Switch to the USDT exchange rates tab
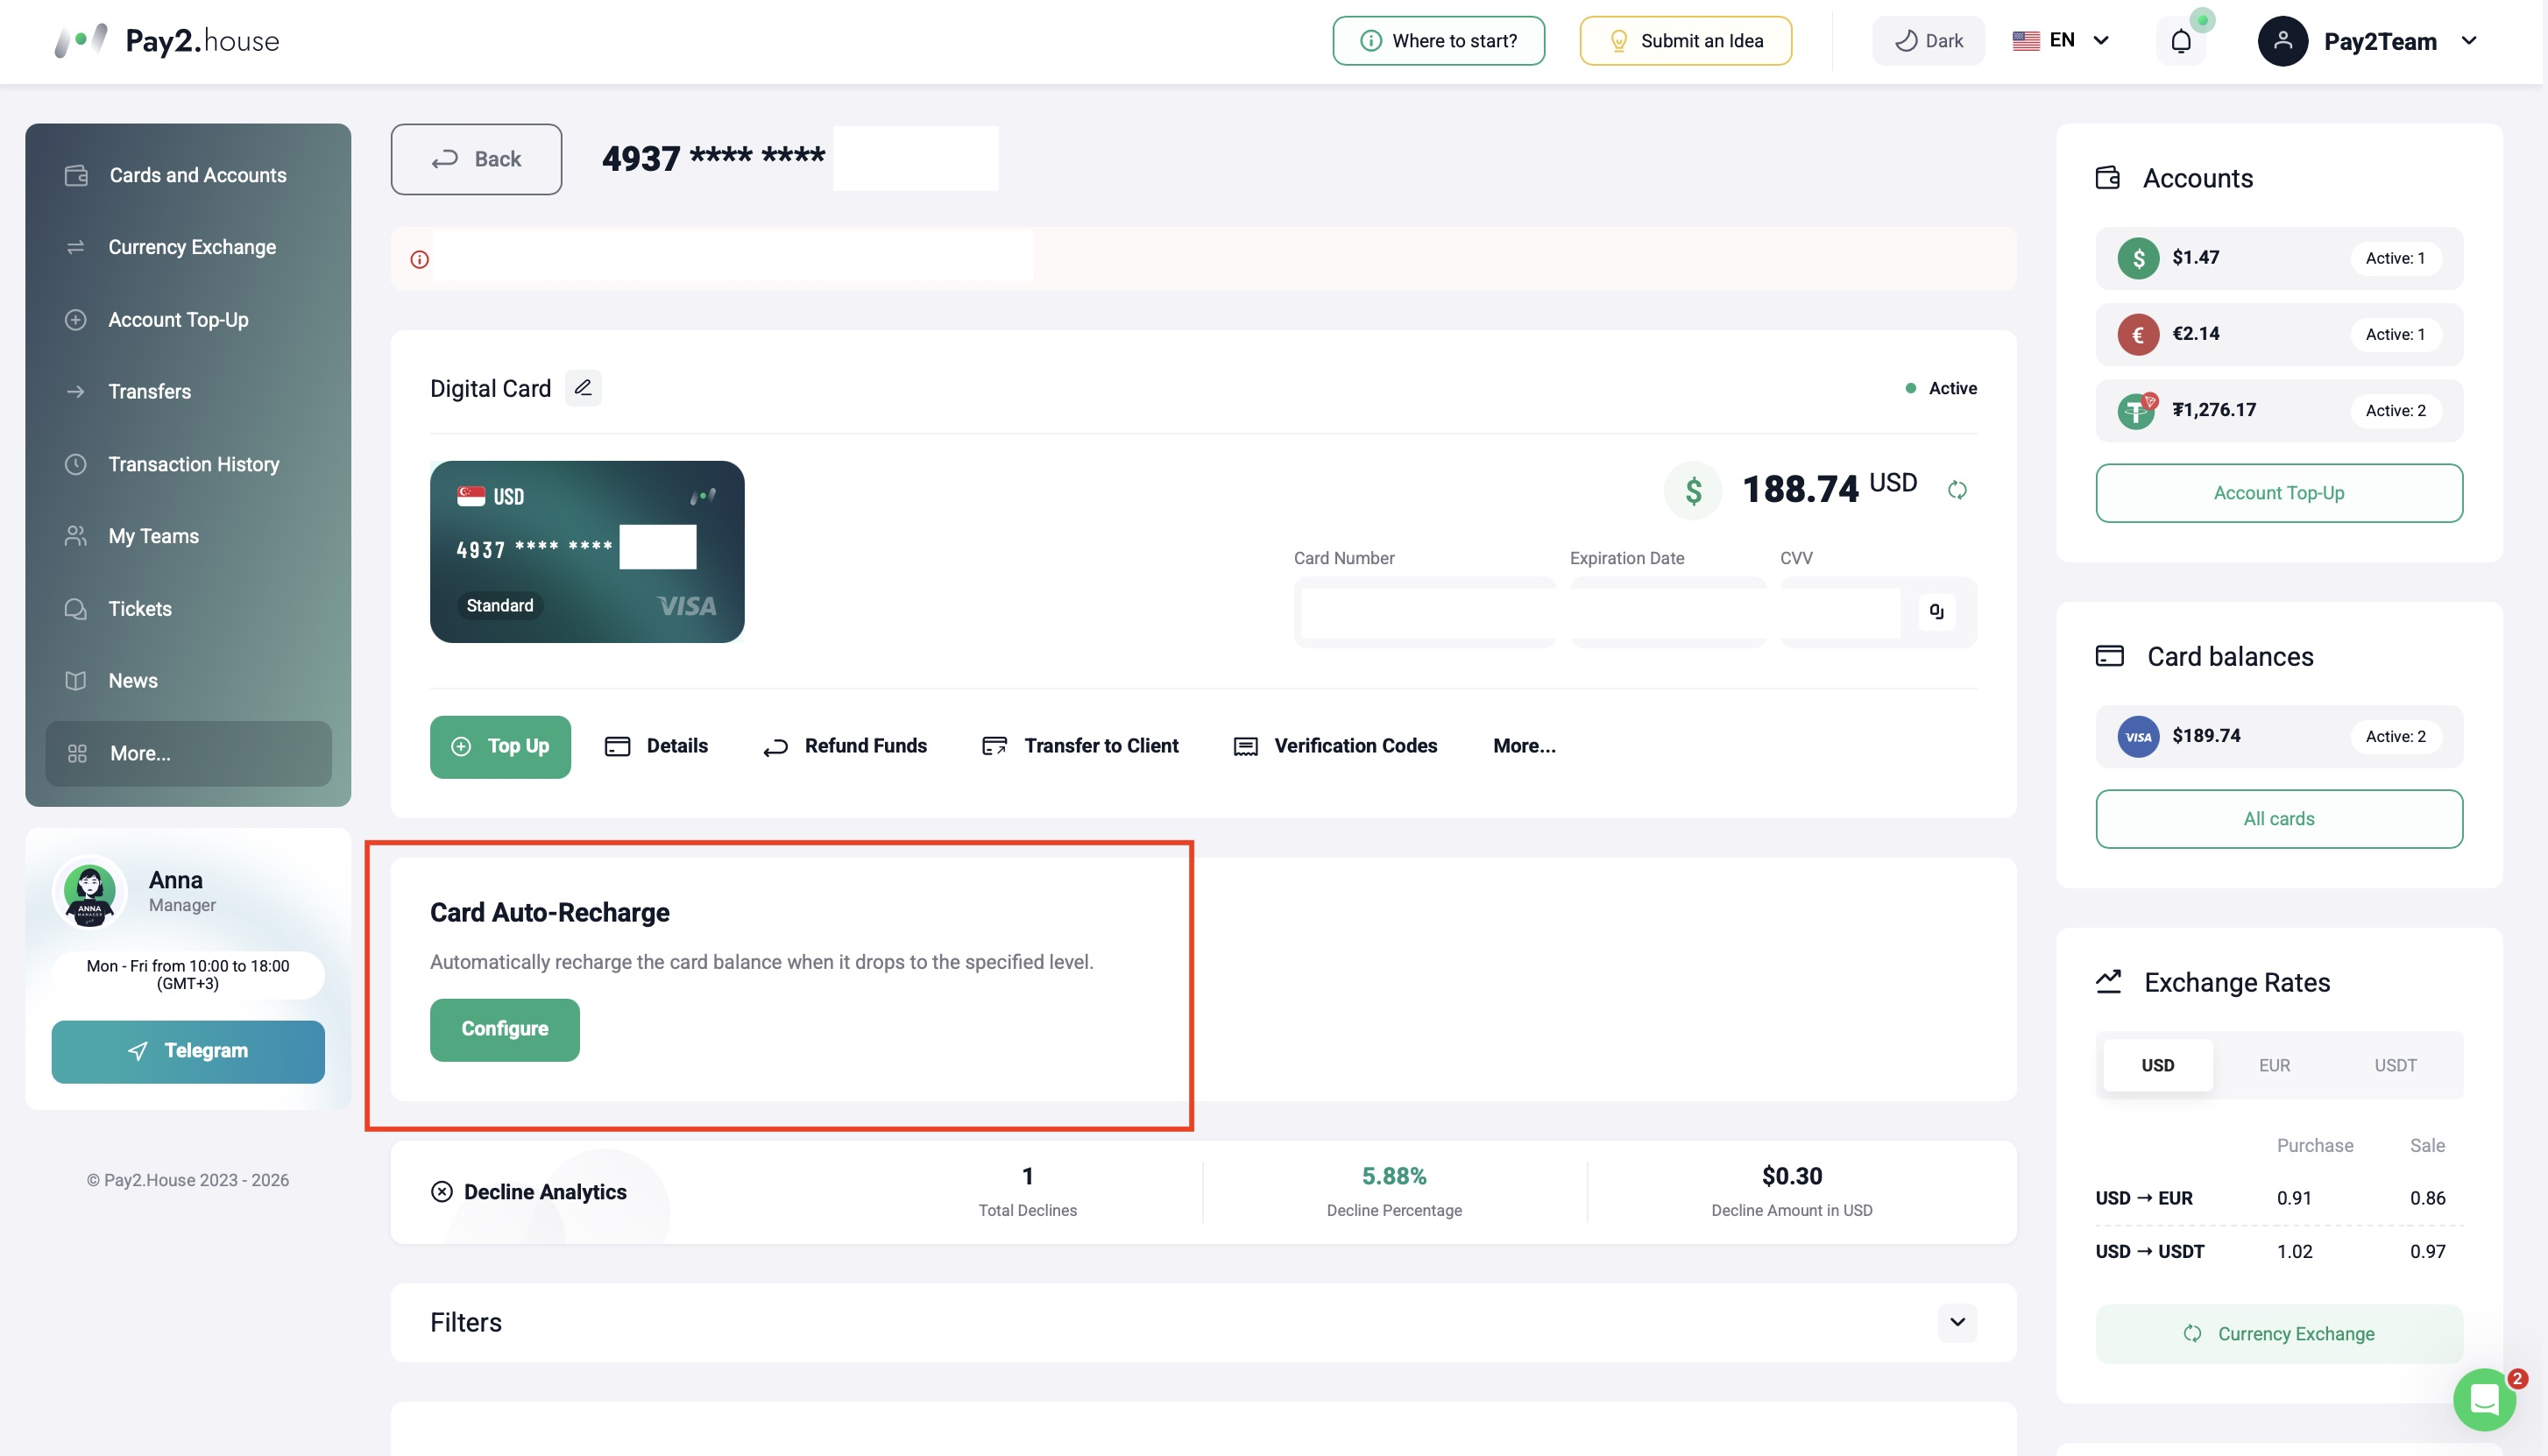Screen dimensions: 2548x1456 point(2395,1066)
